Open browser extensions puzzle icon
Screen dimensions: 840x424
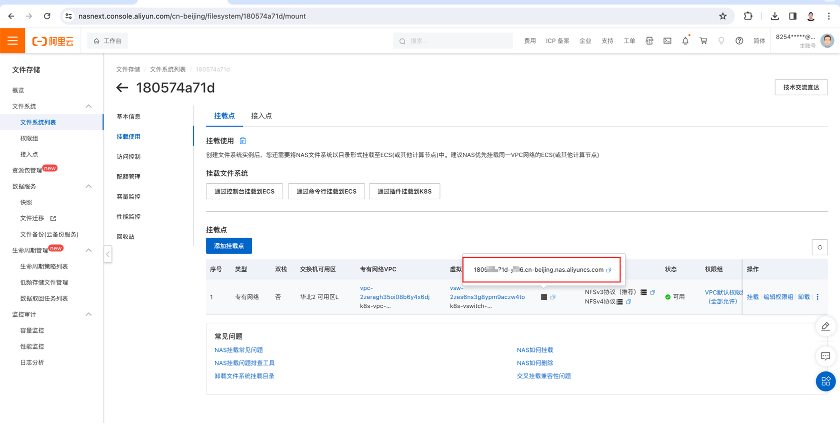(748, 16)
